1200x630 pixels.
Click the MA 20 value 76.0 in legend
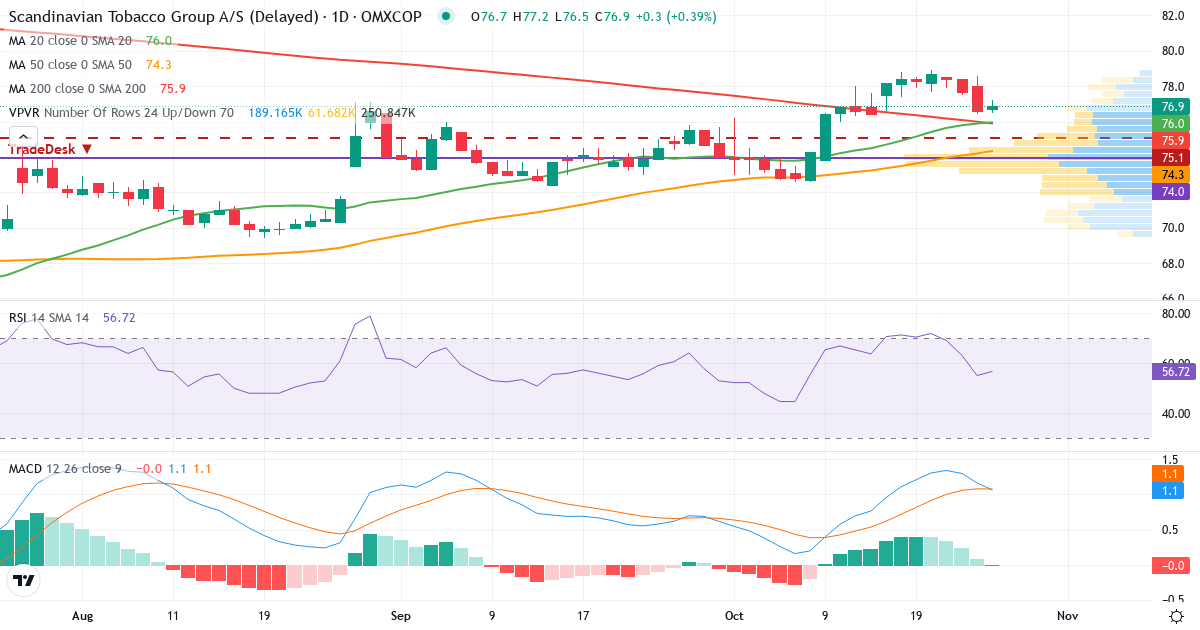[x=159, y=41]
